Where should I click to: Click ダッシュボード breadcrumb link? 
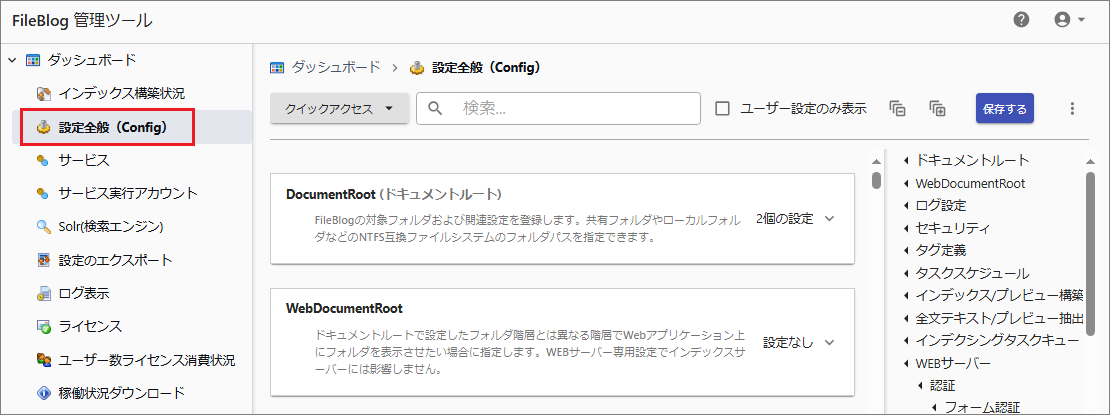(x=335, y=67)
